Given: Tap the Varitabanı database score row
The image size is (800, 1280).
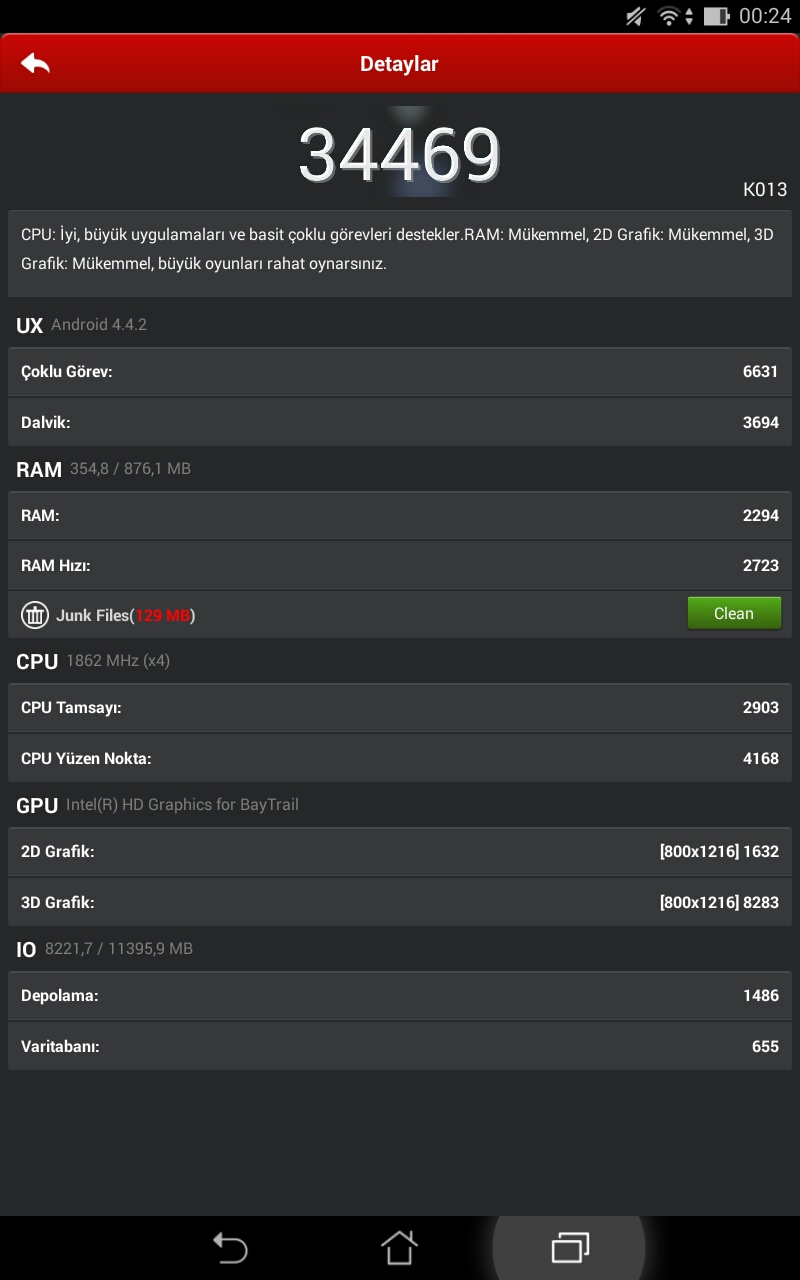Looking at the screenshot, I should 400,1046.
